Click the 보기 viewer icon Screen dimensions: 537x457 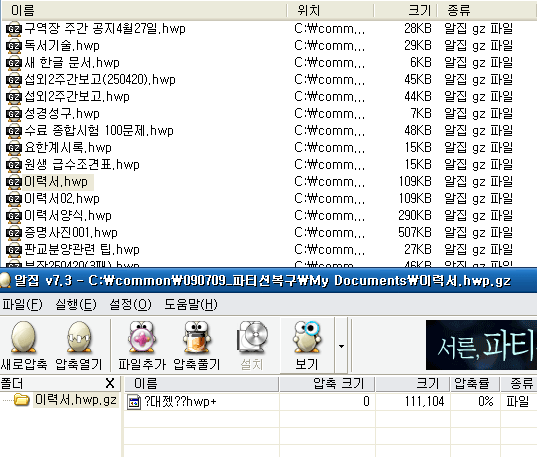point(307,337)
